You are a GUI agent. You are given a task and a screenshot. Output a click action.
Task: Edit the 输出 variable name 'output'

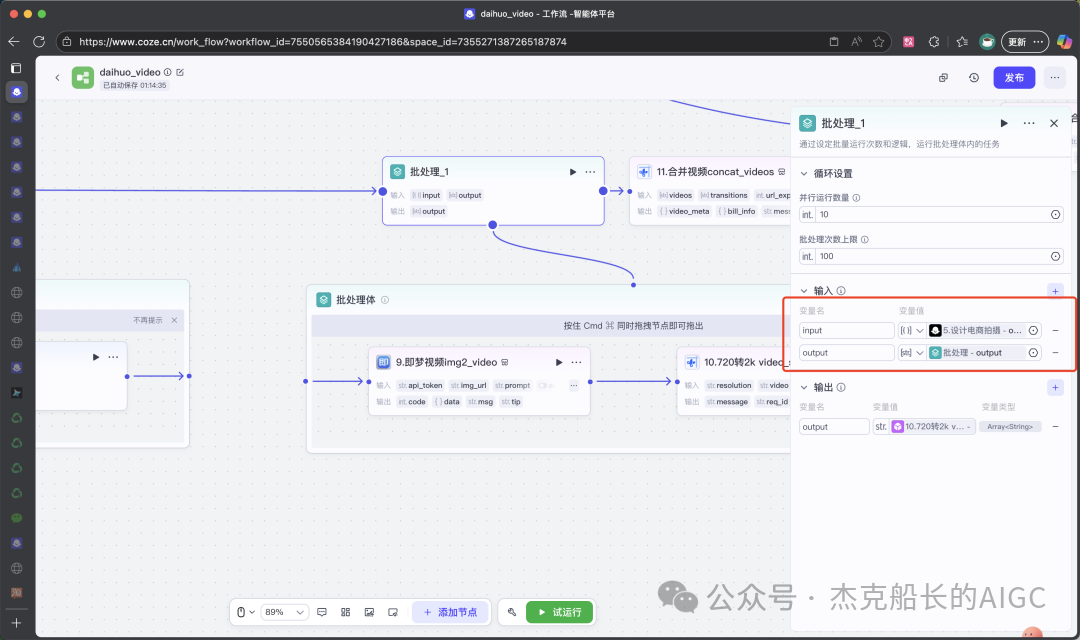pos(834,427)
